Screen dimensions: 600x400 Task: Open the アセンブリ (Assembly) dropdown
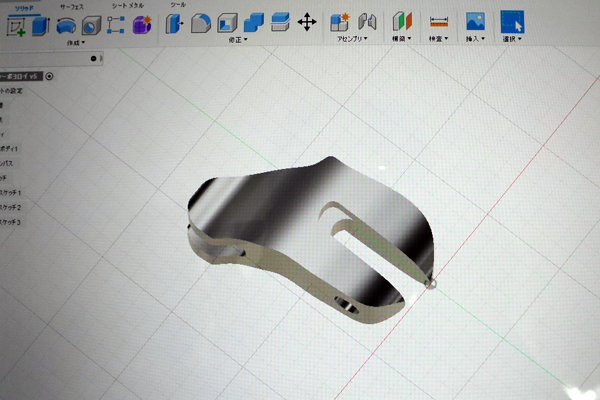coord(353,40)
